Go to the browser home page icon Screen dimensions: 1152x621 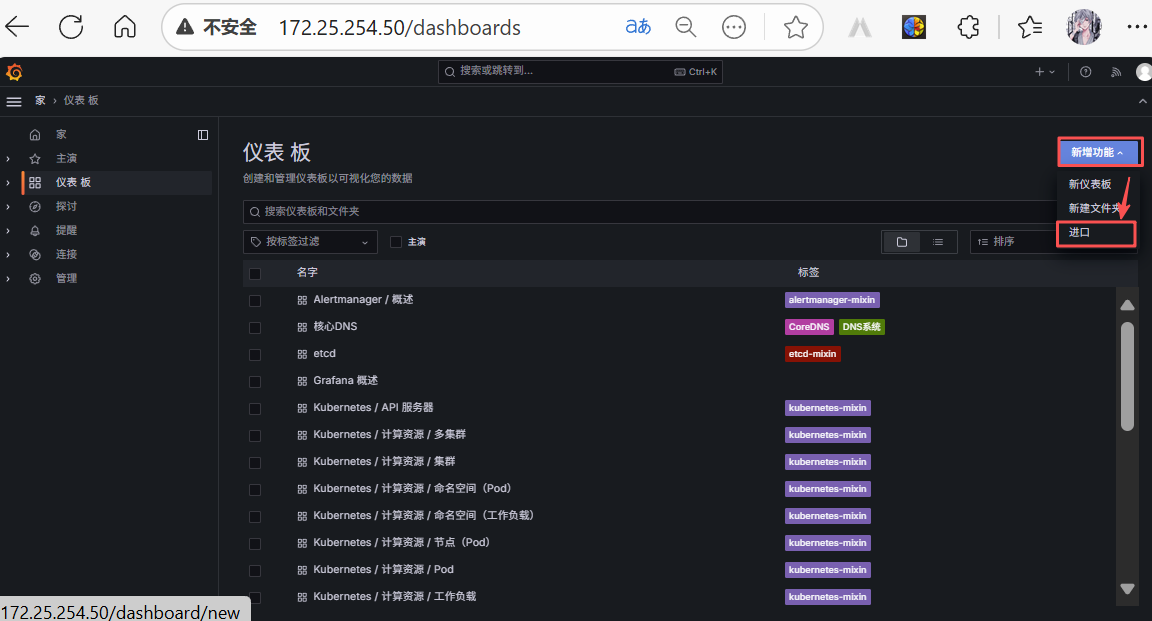tap(125, 27)
